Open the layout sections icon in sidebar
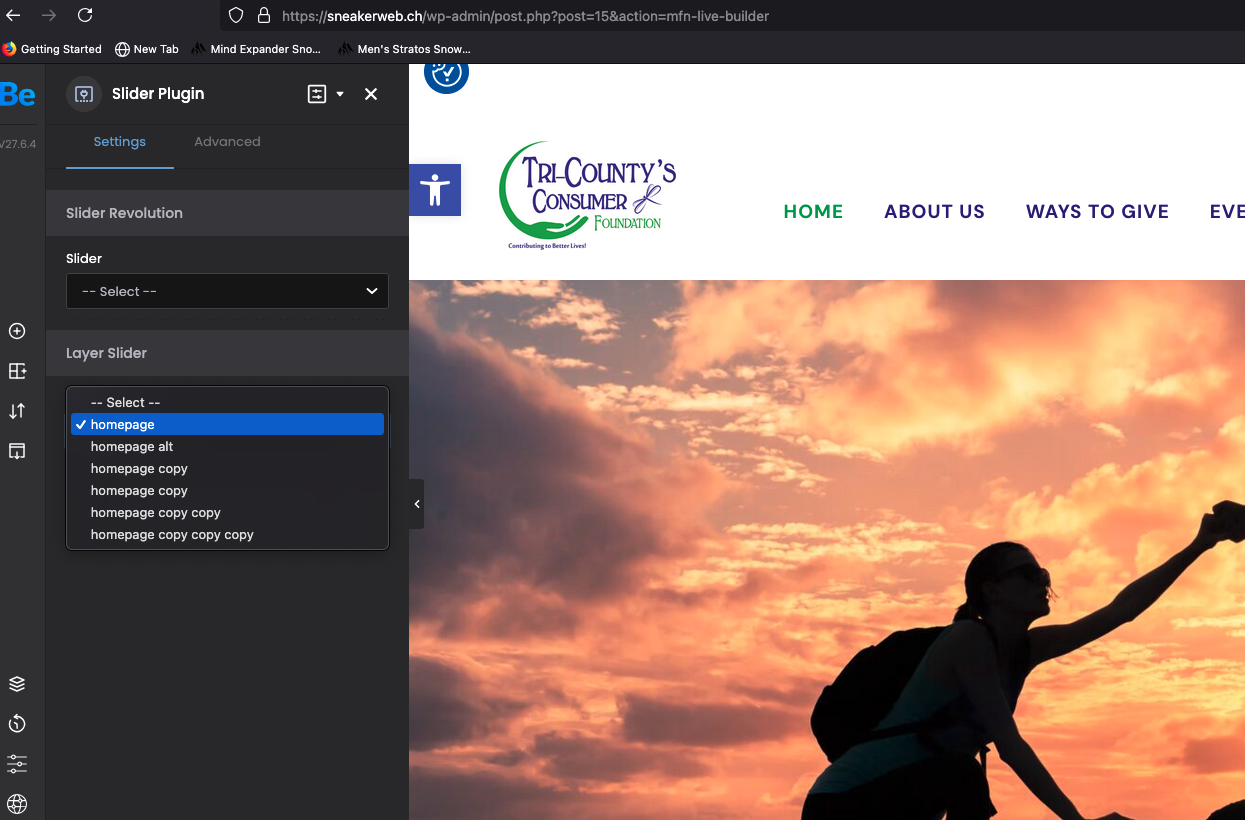1245x820 pixels. click(17, 371)
